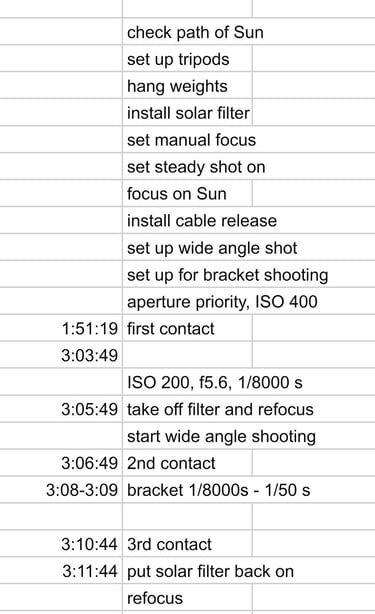Select the 'install cable release' cell
Screen dimensions: 375x614
[187, 221]
